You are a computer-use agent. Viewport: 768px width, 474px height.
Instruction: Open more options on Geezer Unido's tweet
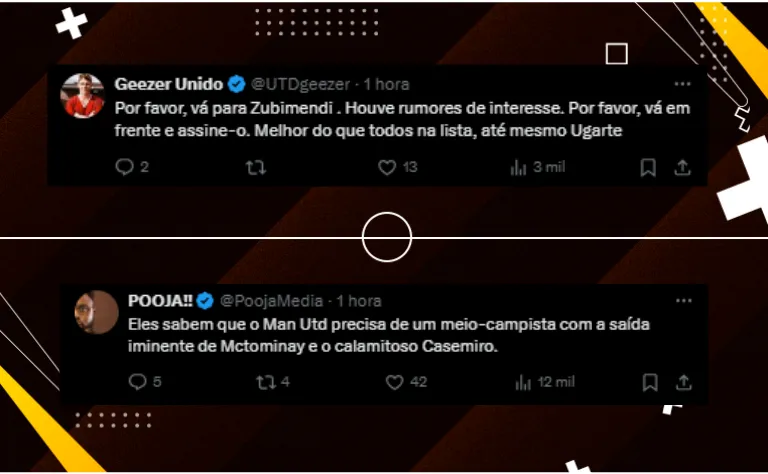[x=682, y=84]
